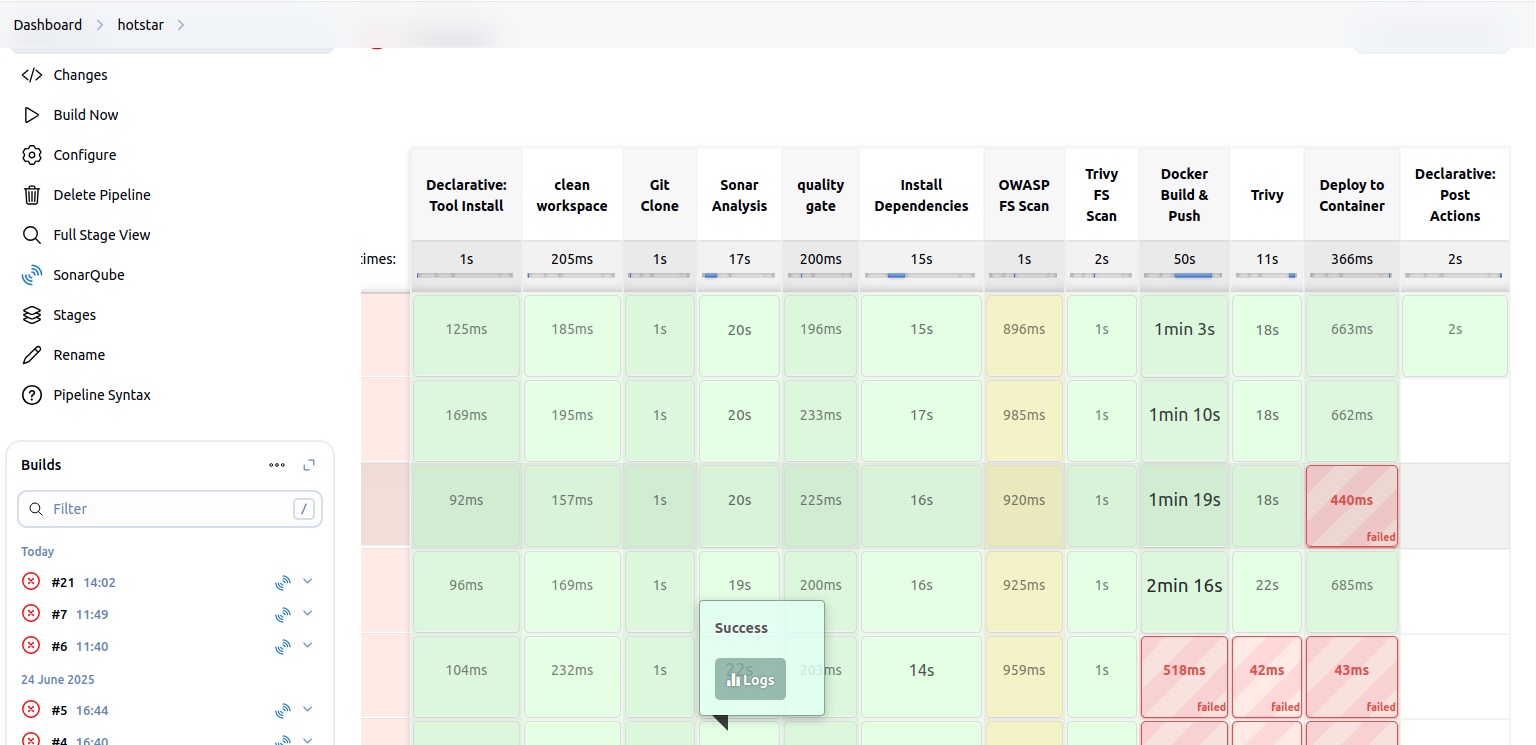The height and width of the screenshot is (745, 1536).
Task: Click the Today label in Builds
Action: (38, 552)
